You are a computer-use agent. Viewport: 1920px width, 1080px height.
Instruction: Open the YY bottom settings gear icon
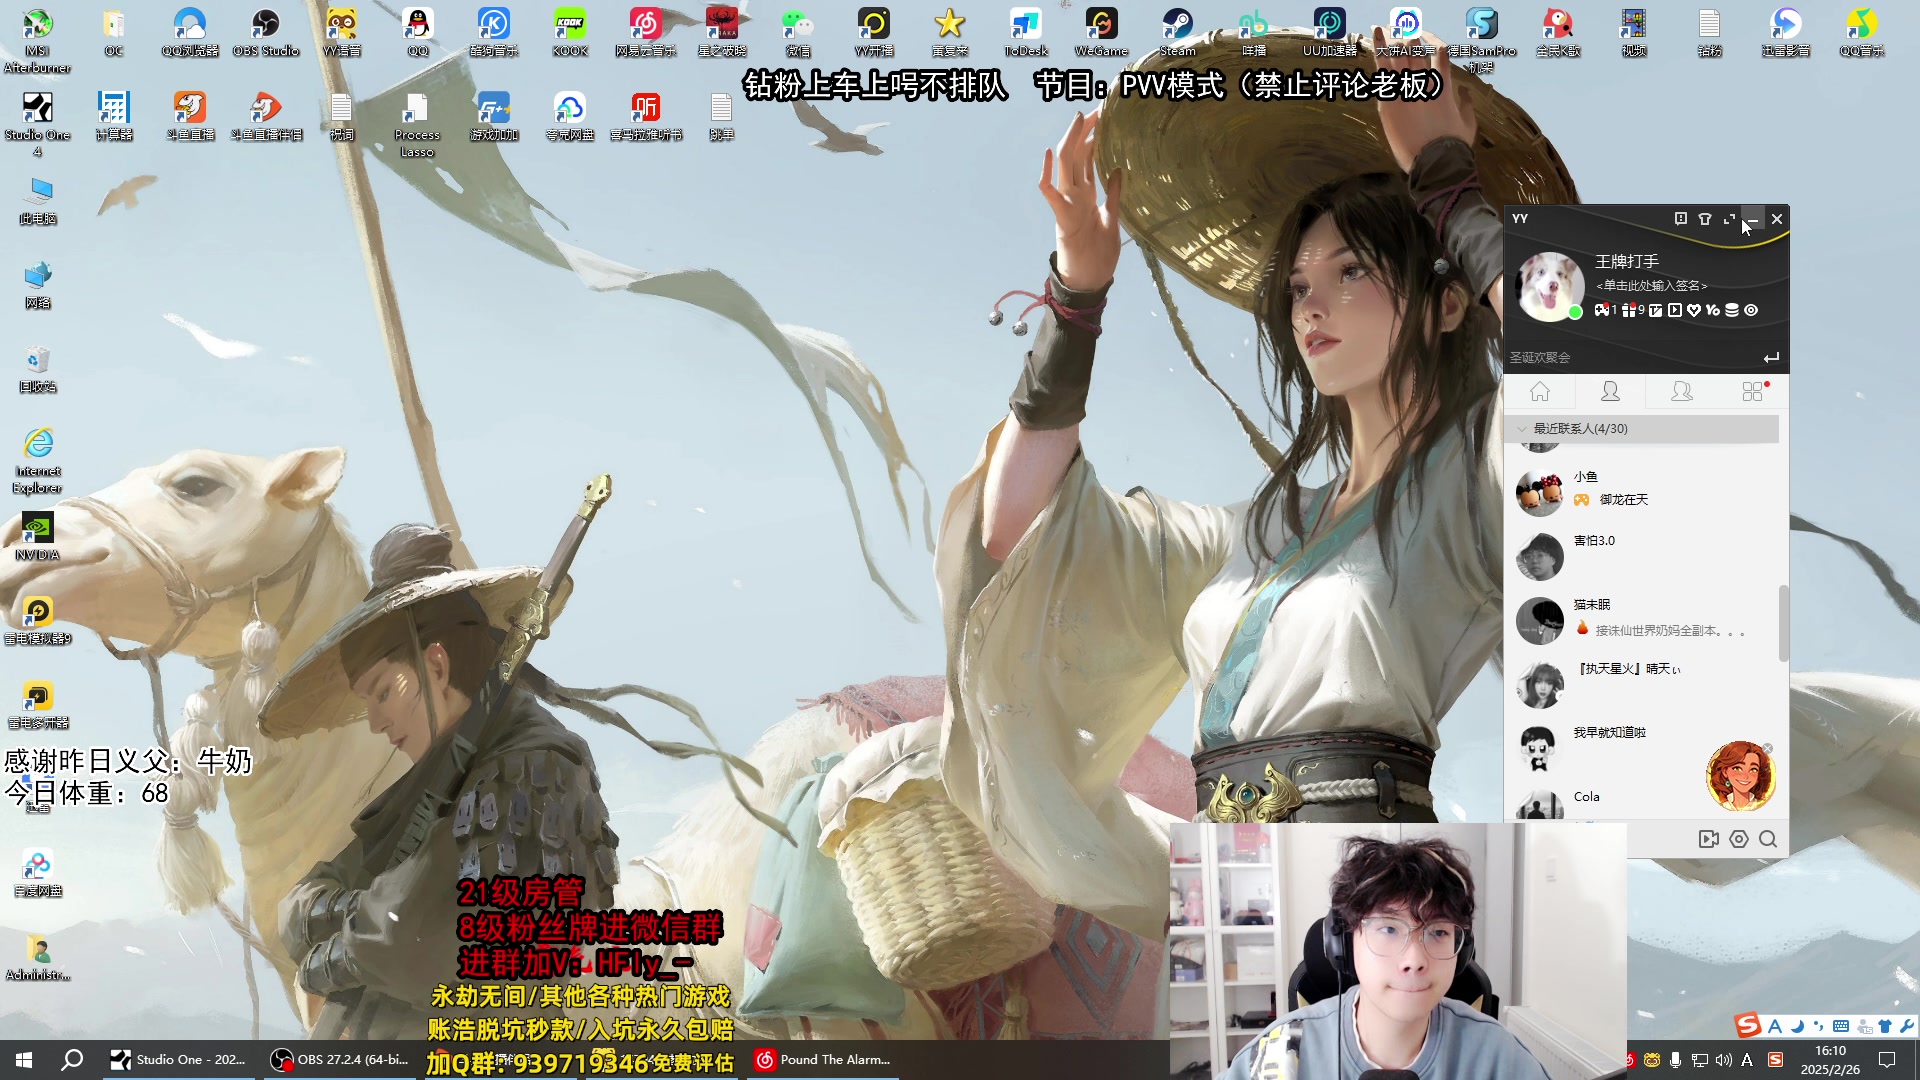pyautogui.click(x=1739, y=839)
